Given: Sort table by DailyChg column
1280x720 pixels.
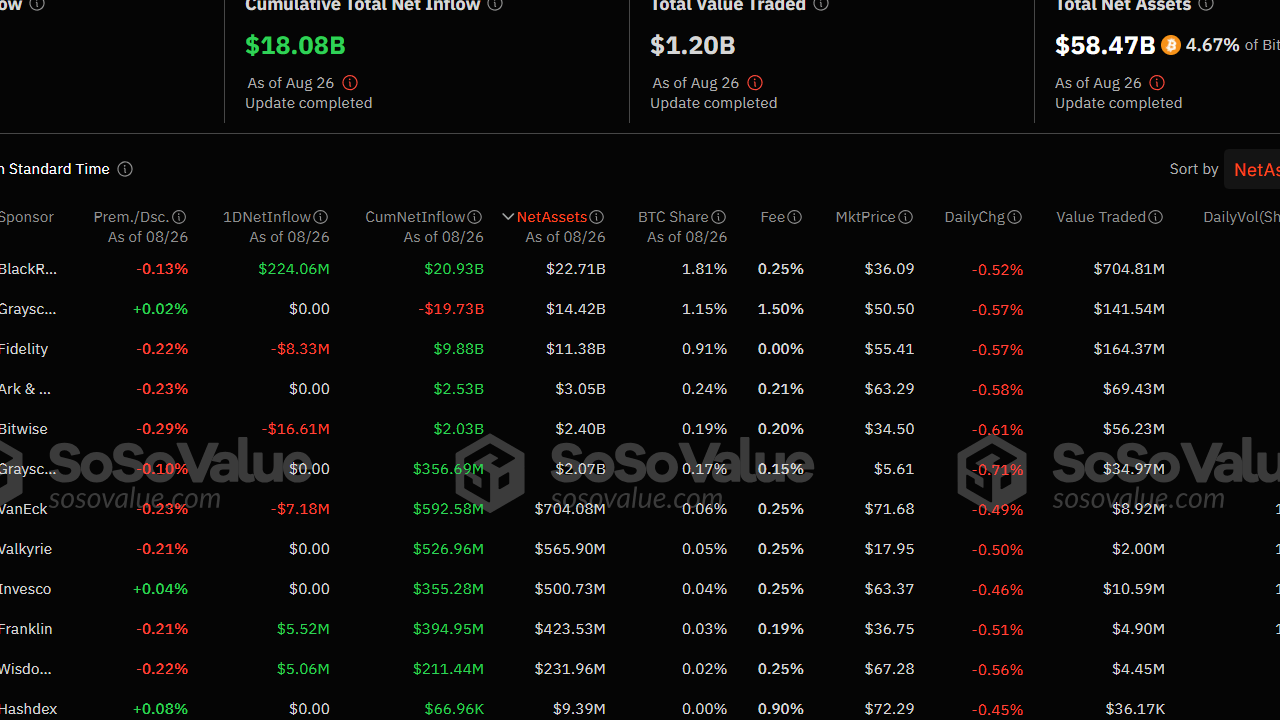Looking at the screenshot, I should [x=975, y=217].
